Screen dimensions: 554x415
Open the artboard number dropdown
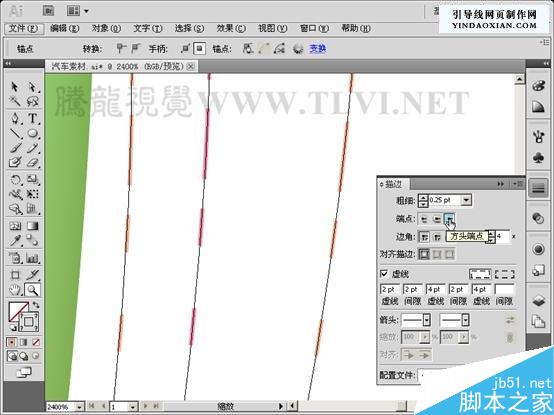click(132, 407)
